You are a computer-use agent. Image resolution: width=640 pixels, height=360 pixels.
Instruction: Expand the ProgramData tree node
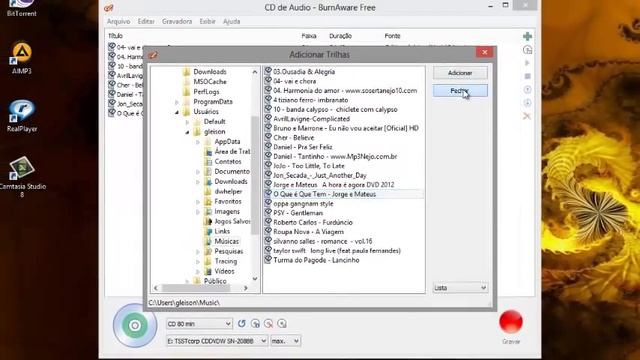tap(177, 102)
